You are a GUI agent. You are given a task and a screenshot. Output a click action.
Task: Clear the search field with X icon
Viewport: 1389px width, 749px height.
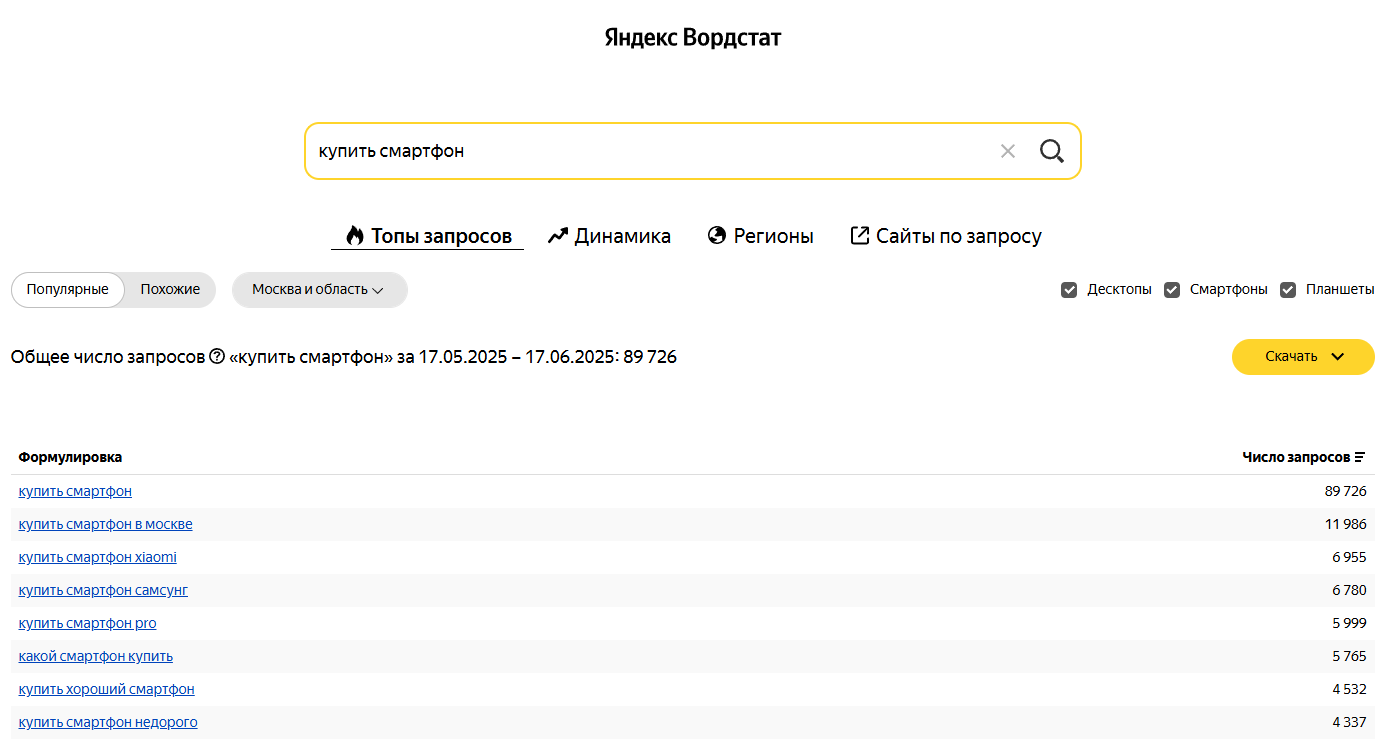[x=1007, y=151]
